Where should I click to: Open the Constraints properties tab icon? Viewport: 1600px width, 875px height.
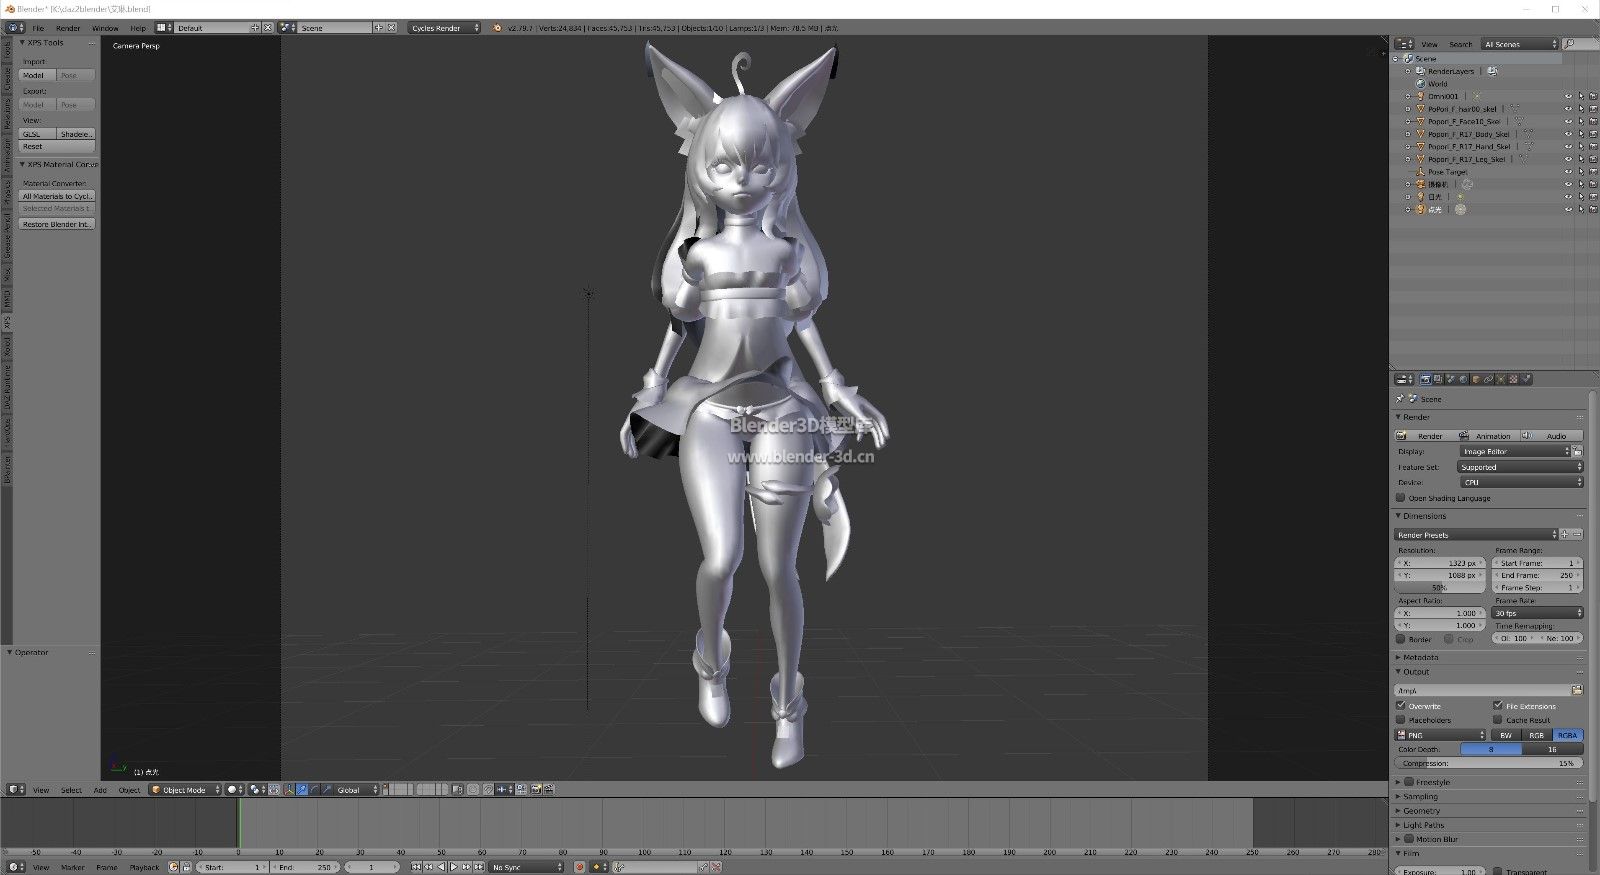point(1488,379)
